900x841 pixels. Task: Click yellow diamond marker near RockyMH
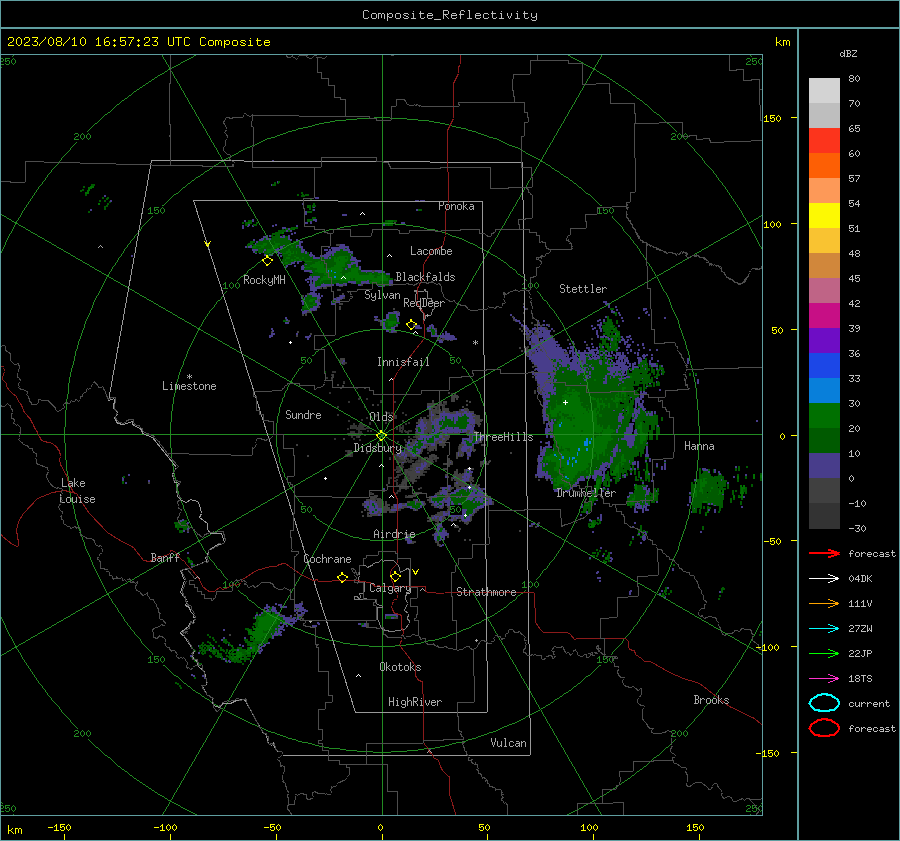coord(267,261)
